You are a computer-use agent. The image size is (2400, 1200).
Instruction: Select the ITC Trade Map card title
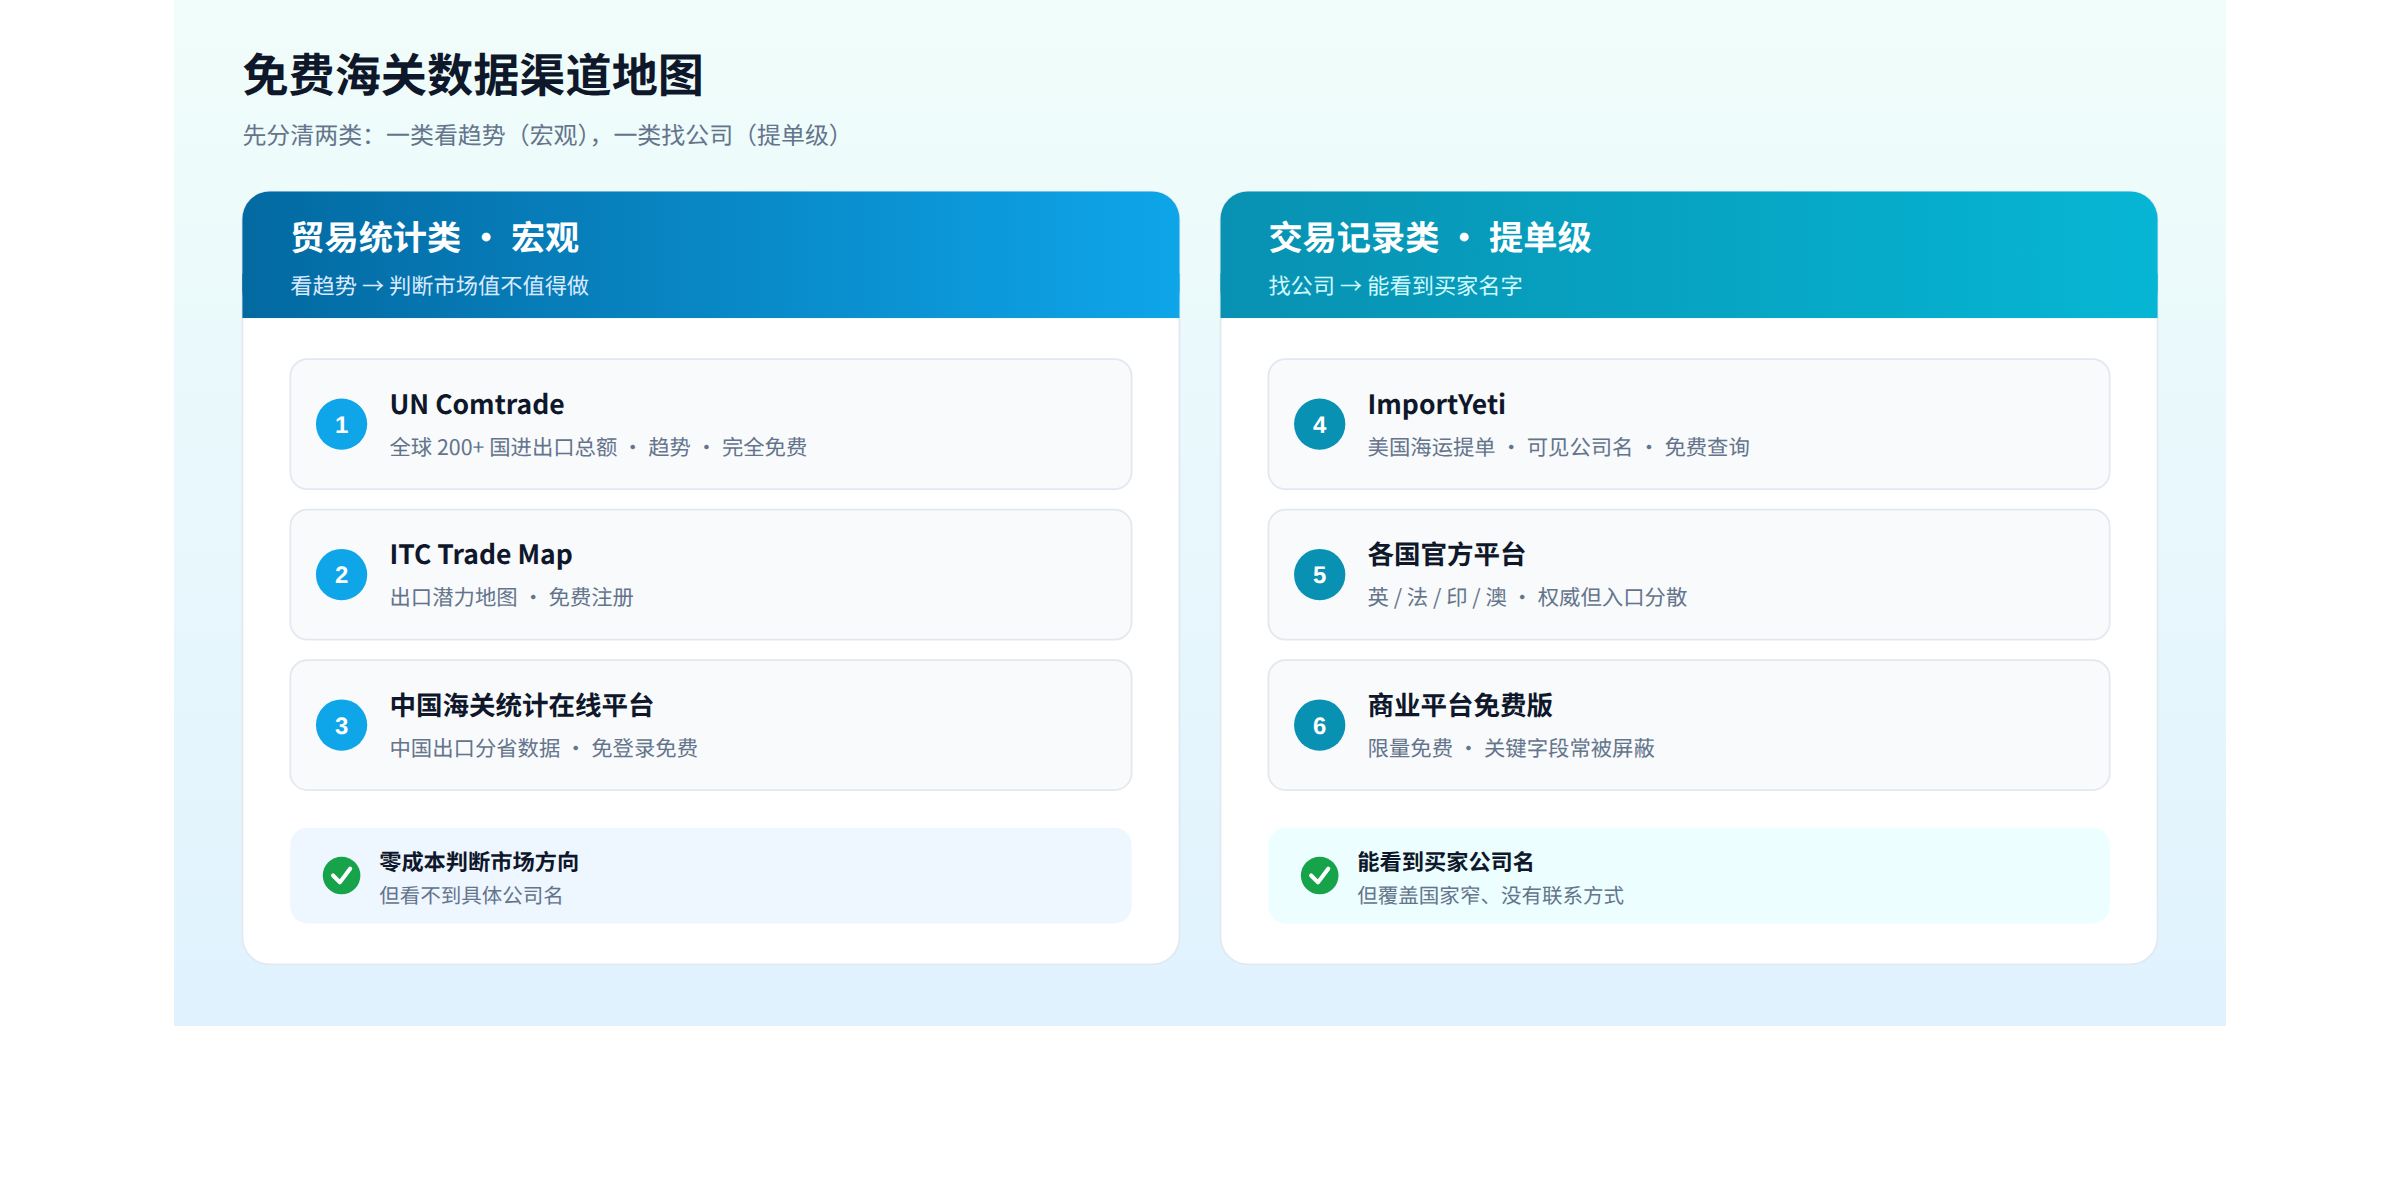coord(481,554)
